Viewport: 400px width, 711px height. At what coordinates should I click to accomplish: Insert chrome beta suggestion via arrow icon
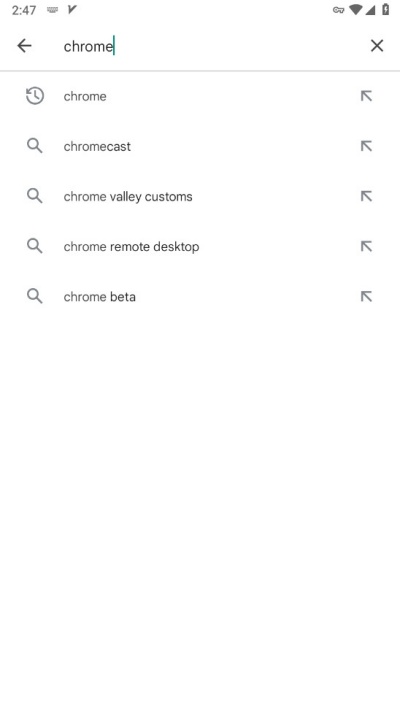[366, 297]
